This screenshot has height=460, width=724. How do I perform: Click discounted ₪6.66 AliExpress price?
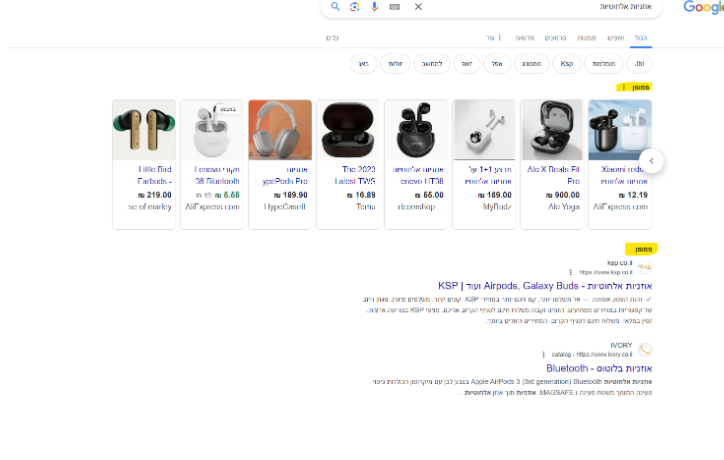tap(227, 195)
